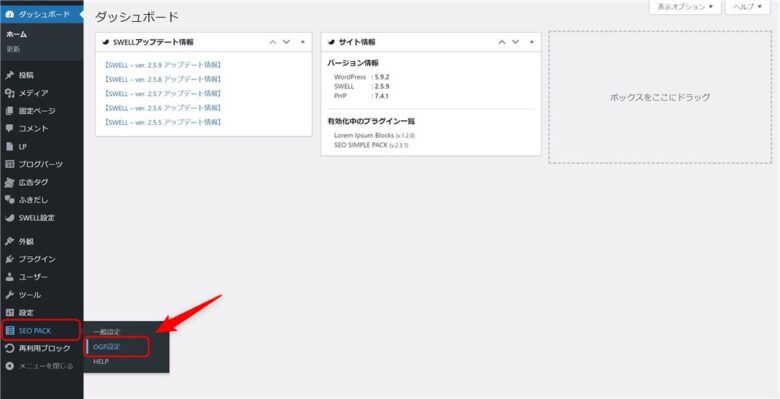Open the 再利用ブロック menu item
Screen dimensions: 780x399
pos(42,348)
